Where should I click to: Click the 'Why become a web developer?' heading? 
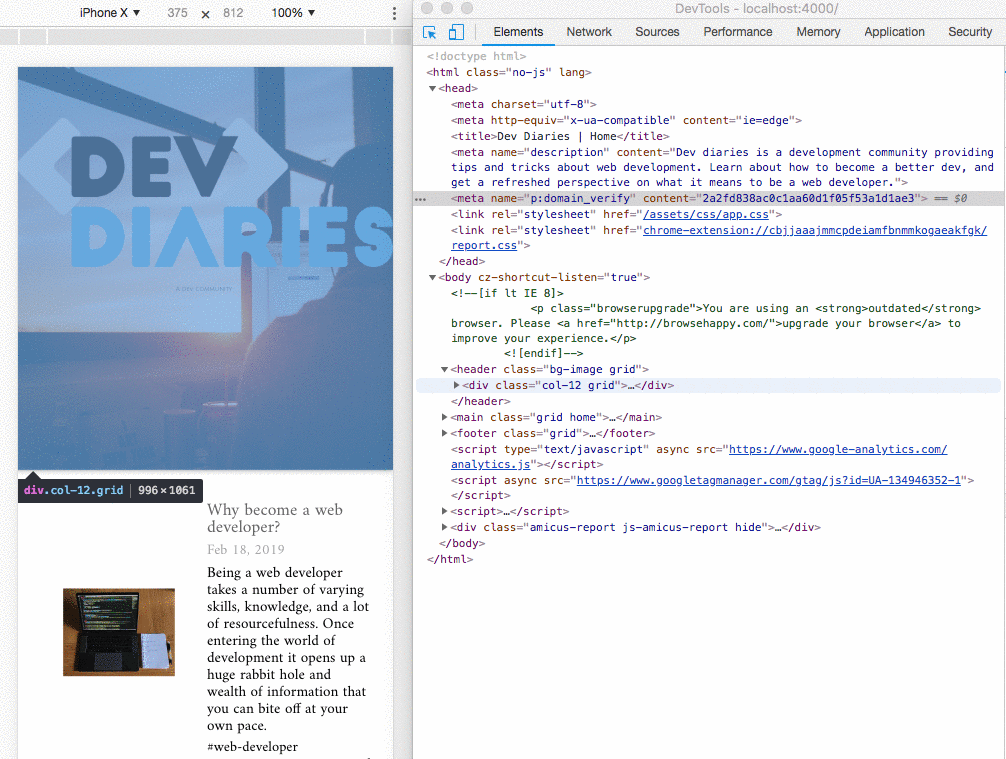click(x=275, y=518)
